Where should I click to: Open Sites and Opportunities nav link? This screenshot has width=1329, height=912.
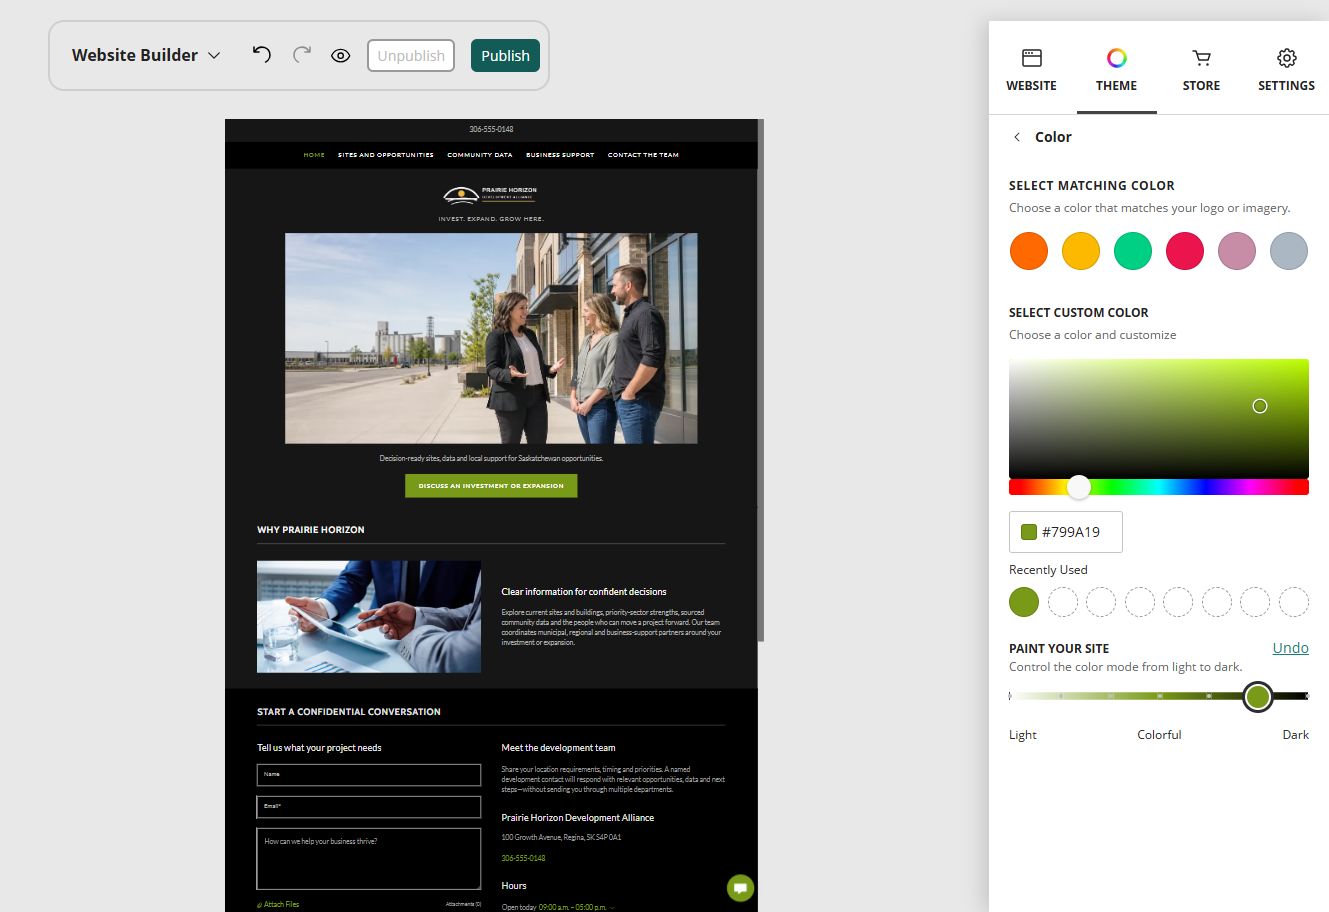386,155
